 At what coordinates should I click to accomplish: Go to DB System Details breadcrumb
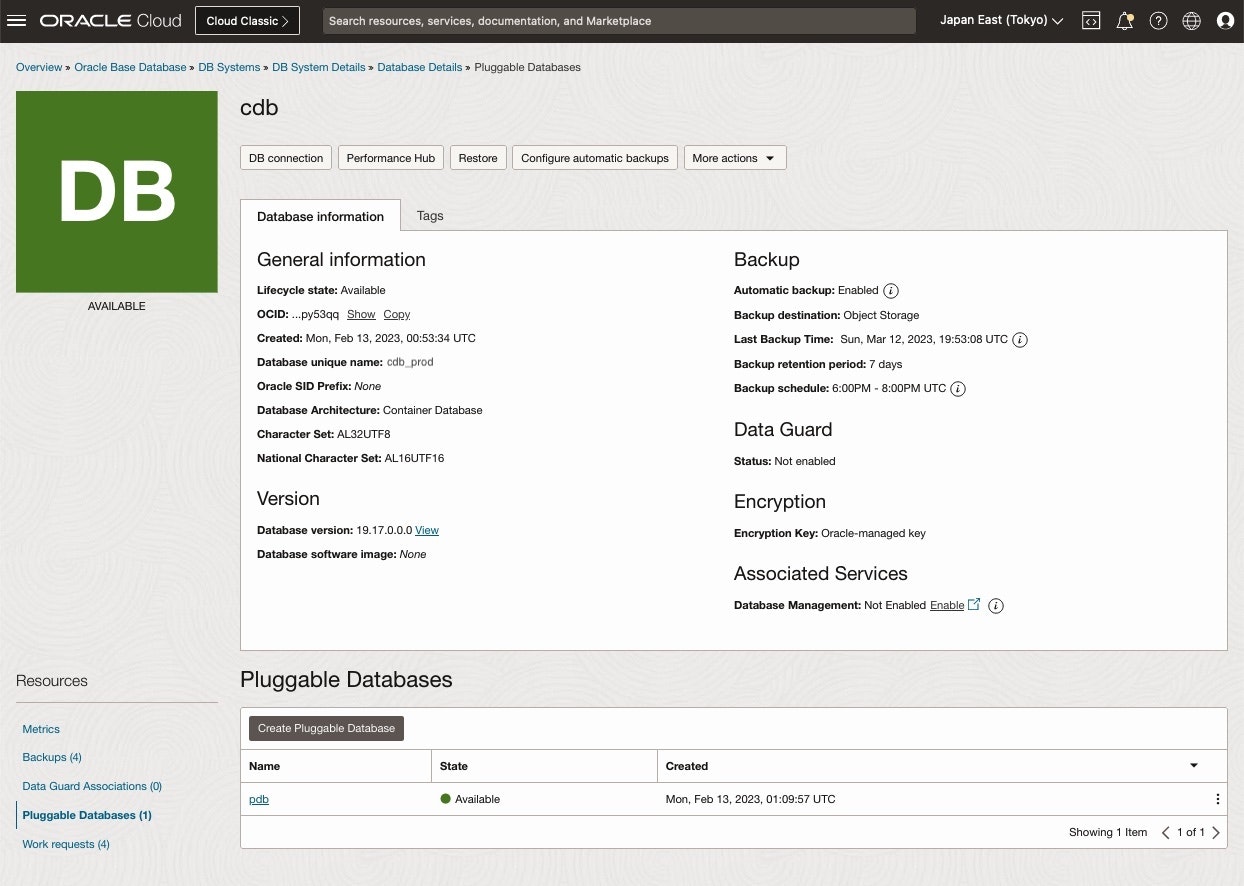(319, 67)
